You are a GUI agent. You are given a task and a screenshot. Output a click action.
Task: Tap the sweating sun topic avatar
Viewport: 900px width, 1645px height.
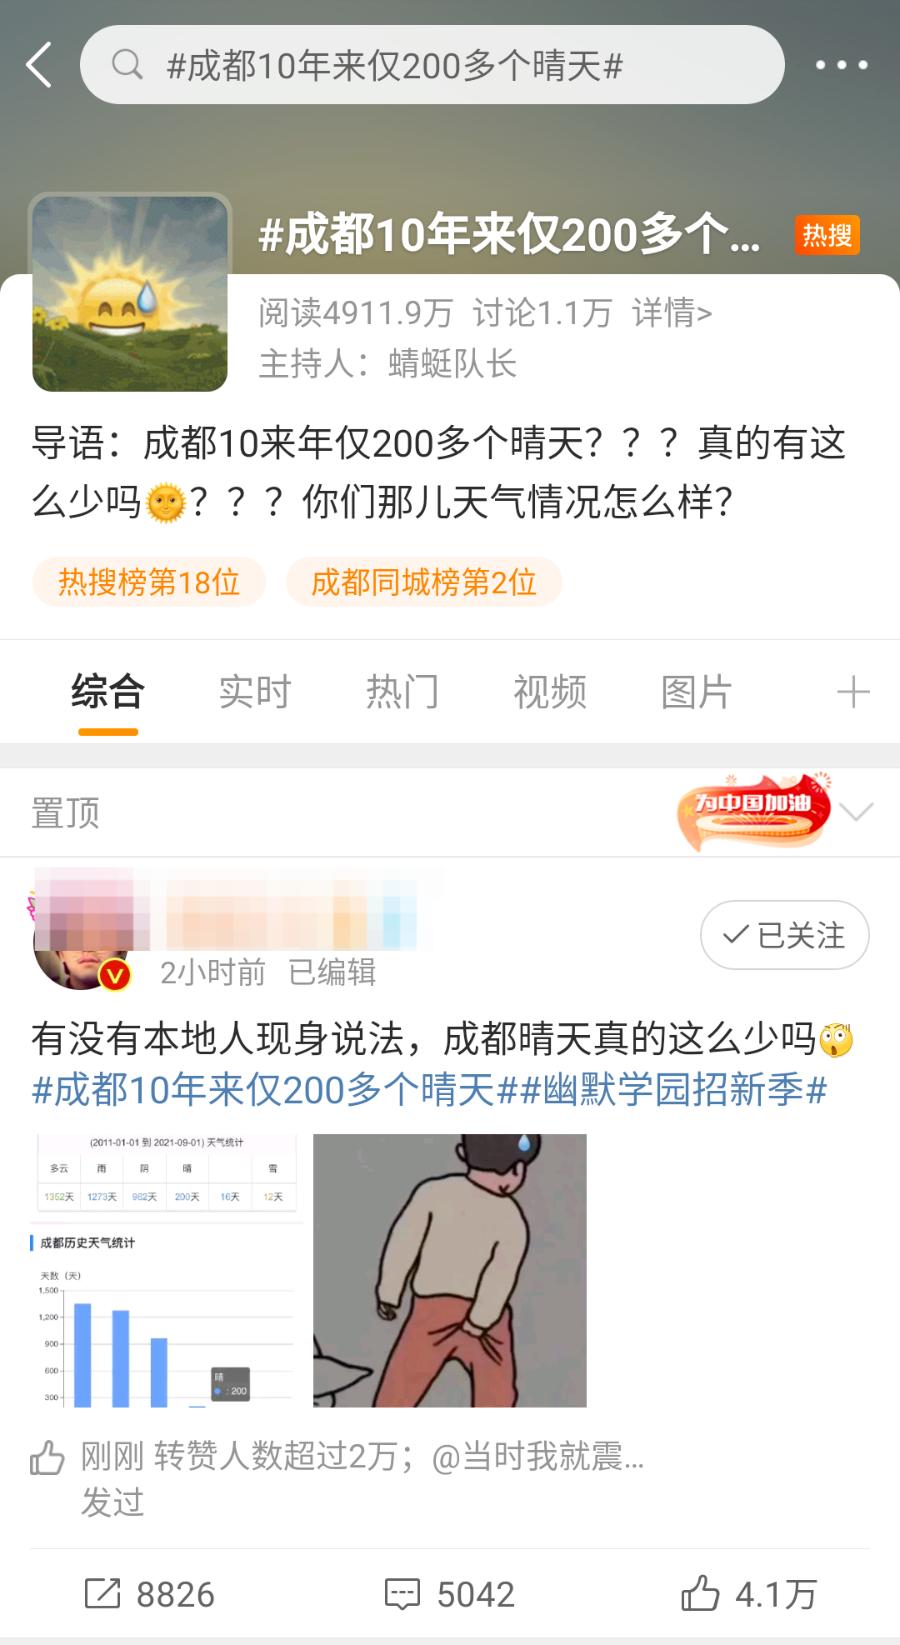(130, 293)
